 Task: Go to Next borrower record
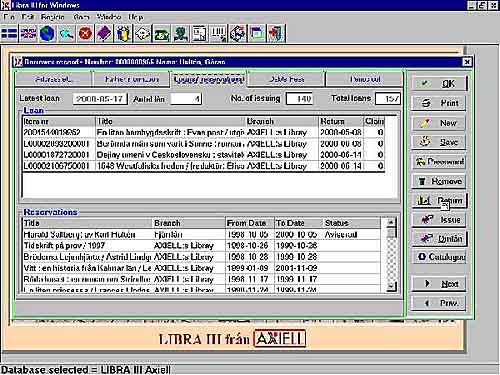click(x=439, y=284)
